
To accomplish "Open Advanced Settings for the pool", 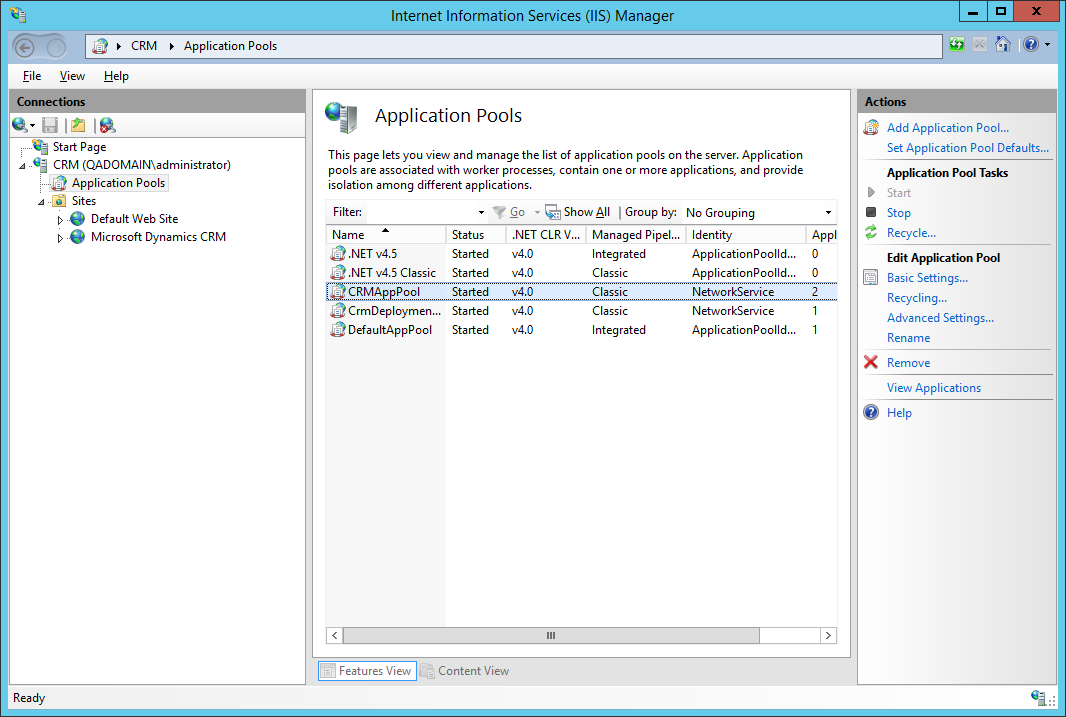I will pyautogui.click(x=940, y=318).
